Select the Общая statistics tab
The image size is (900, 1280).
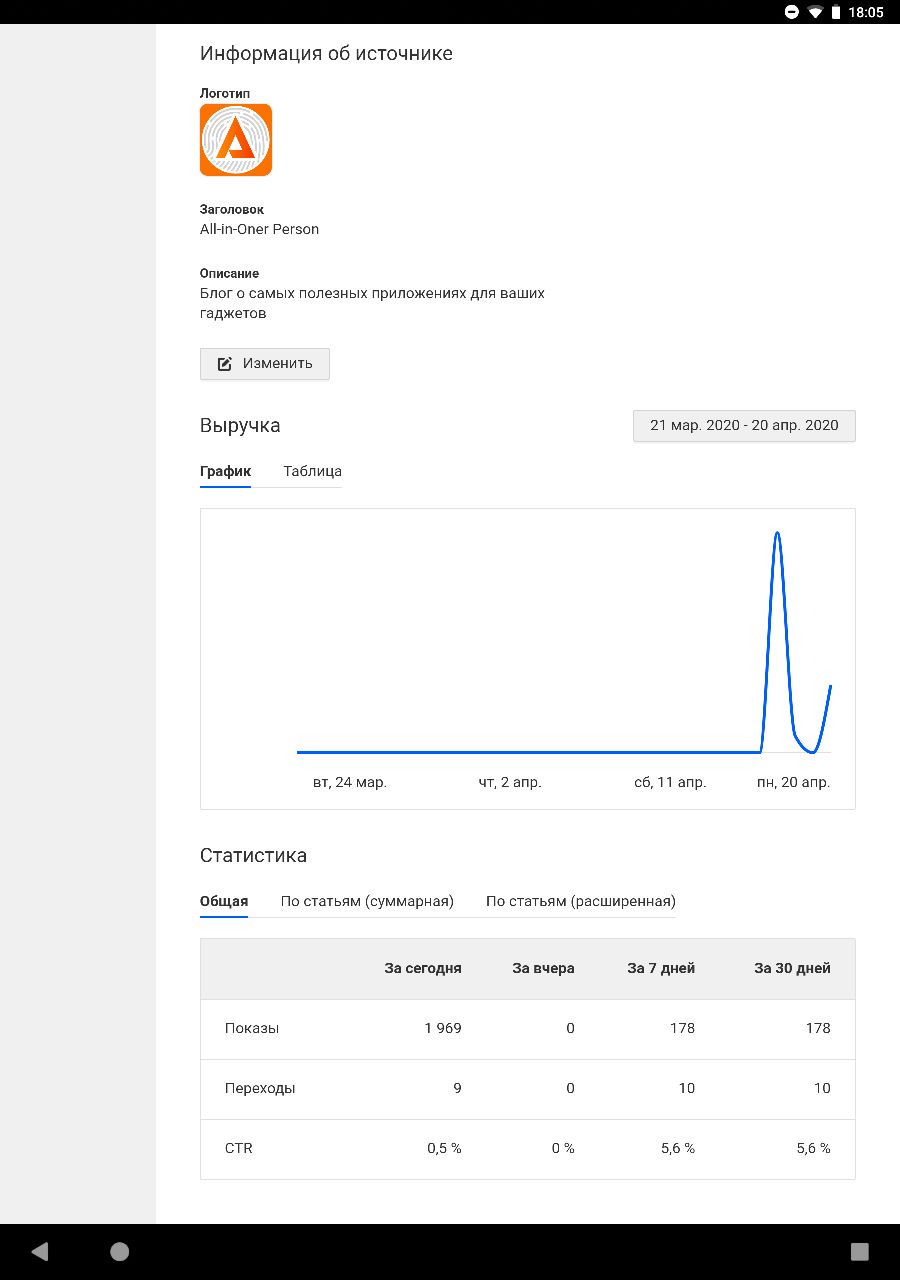pos(224,901)
